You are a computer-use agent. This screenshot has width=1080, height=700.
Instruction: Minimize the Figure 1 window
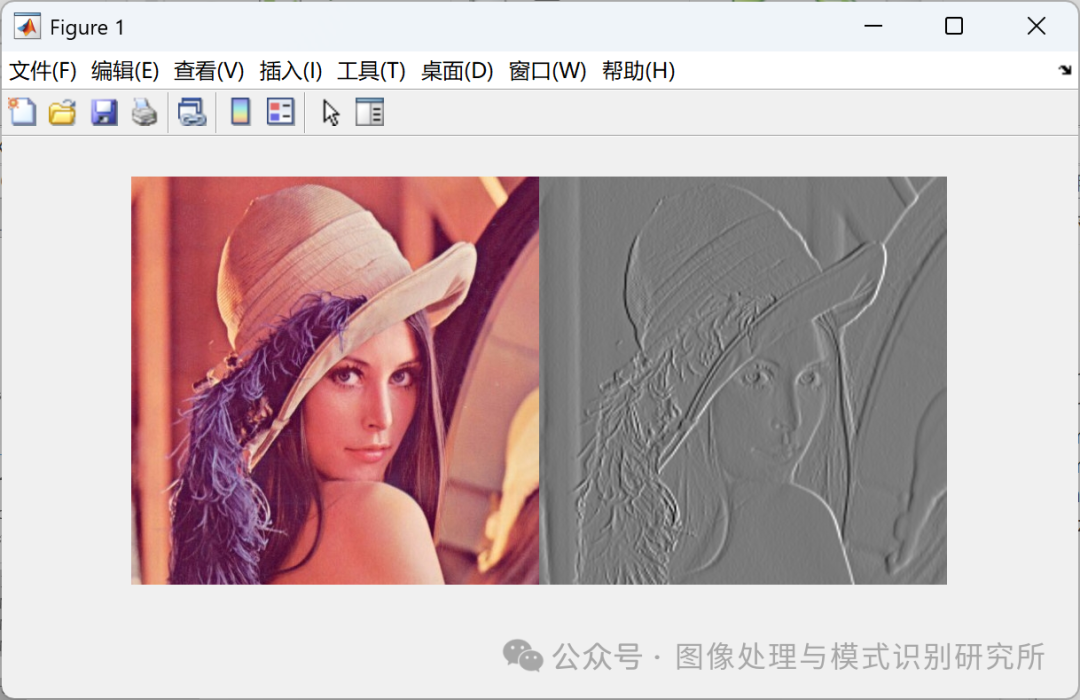pyautogui.click(x=873, y=26)
